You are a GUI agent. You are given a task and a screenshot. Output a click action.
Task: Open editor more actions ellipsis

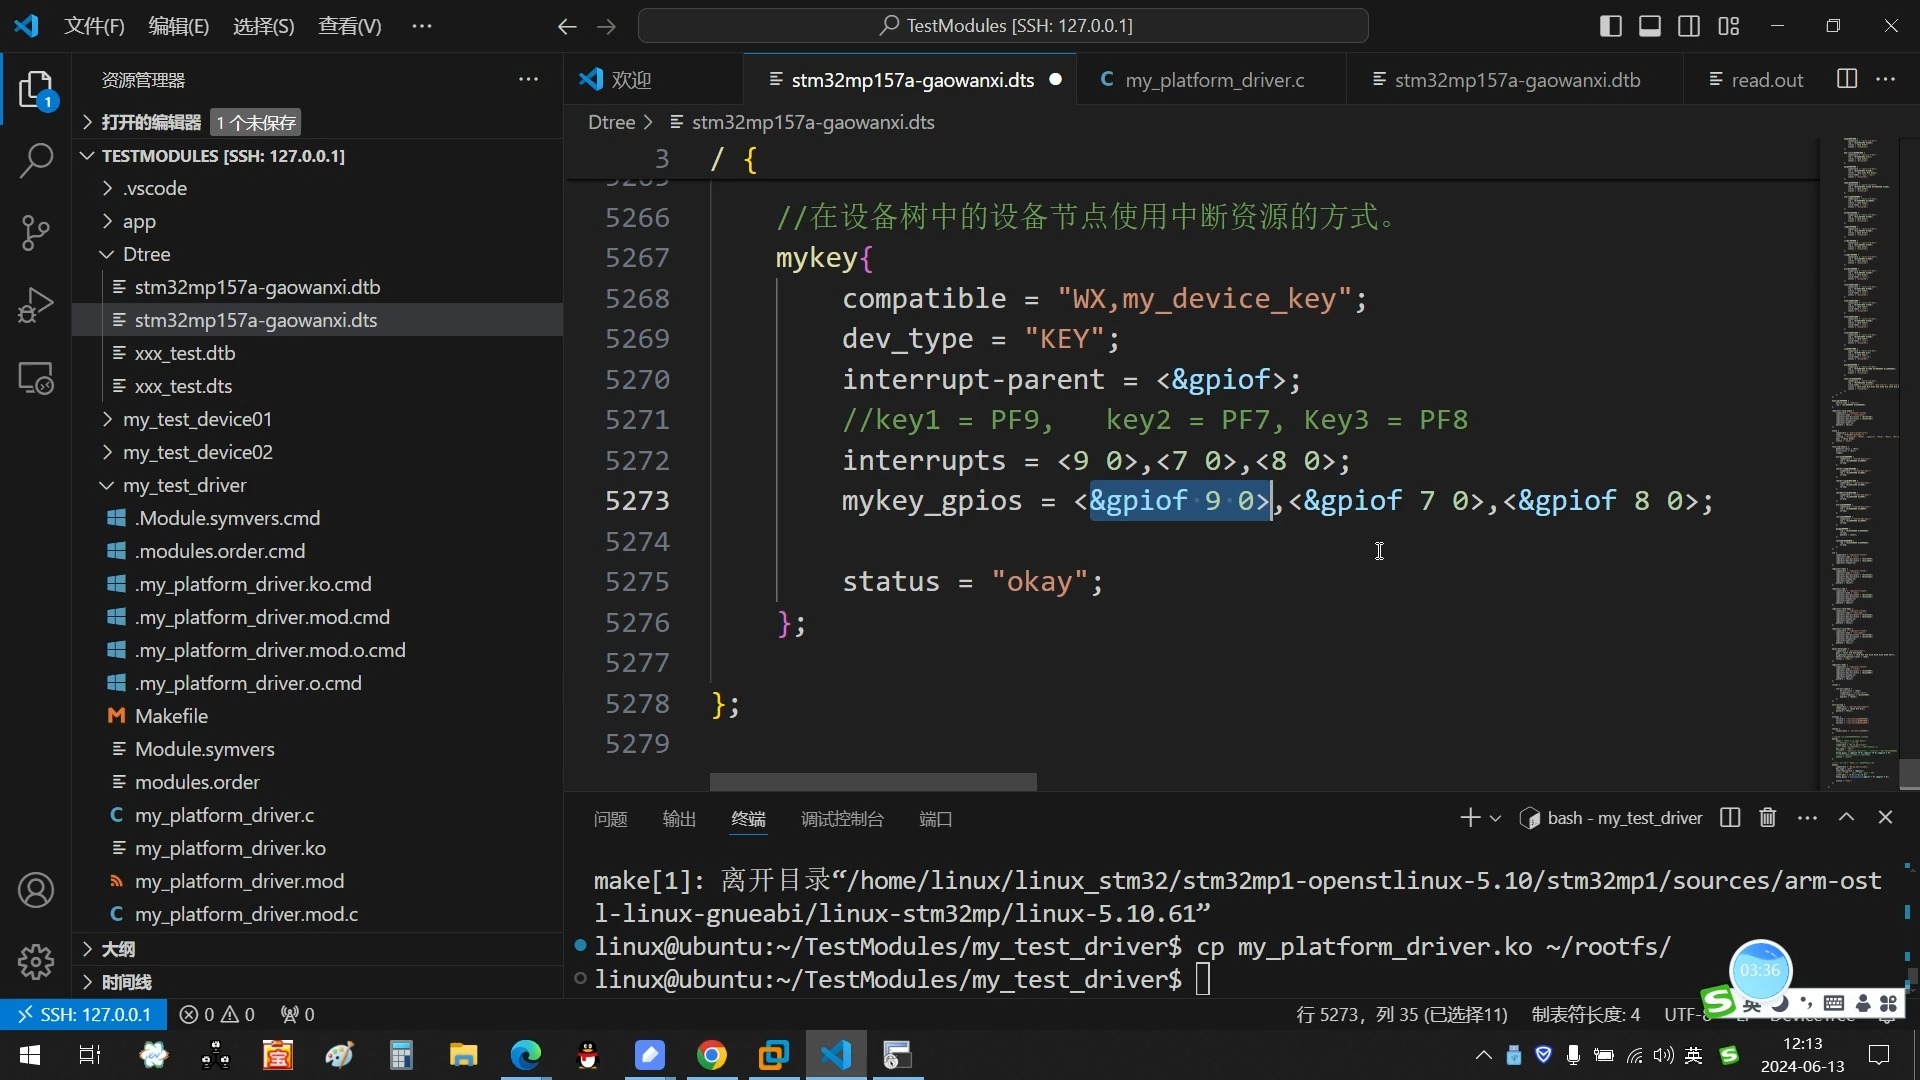[x=1886, y=79]
